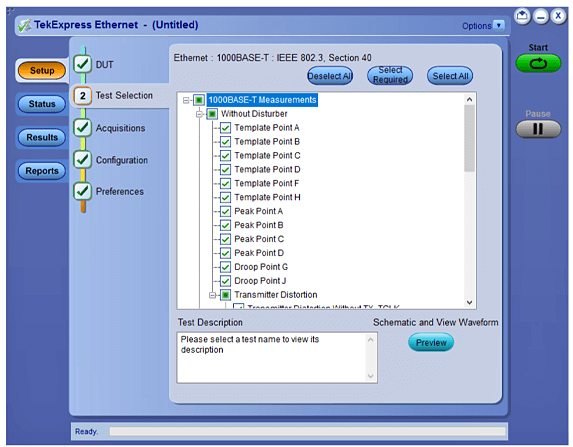Click the test tree scrollbar up arrow
The height and width of the screenshot is (447, 573).
click(470, 99)
